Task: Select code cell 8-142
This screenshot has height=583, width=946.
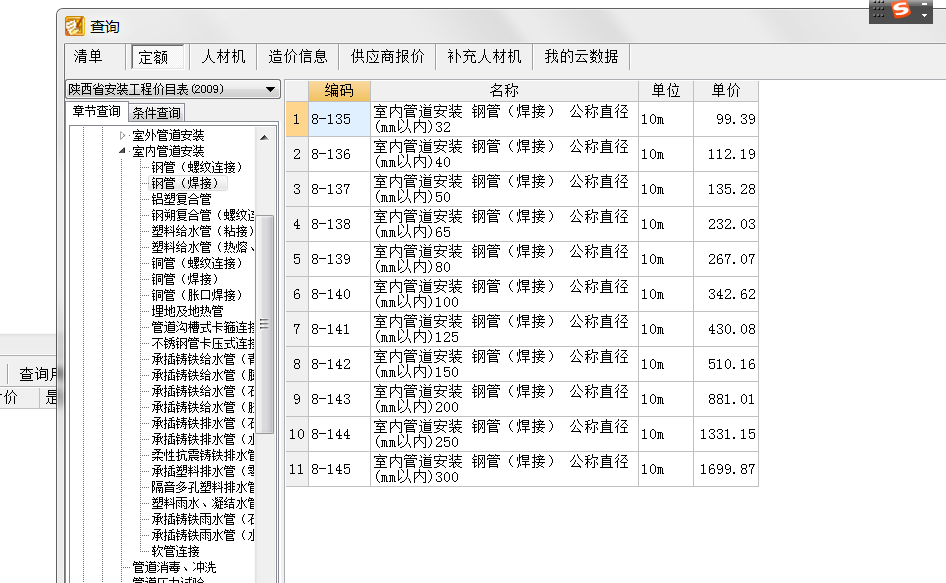Action: point(339,364)
